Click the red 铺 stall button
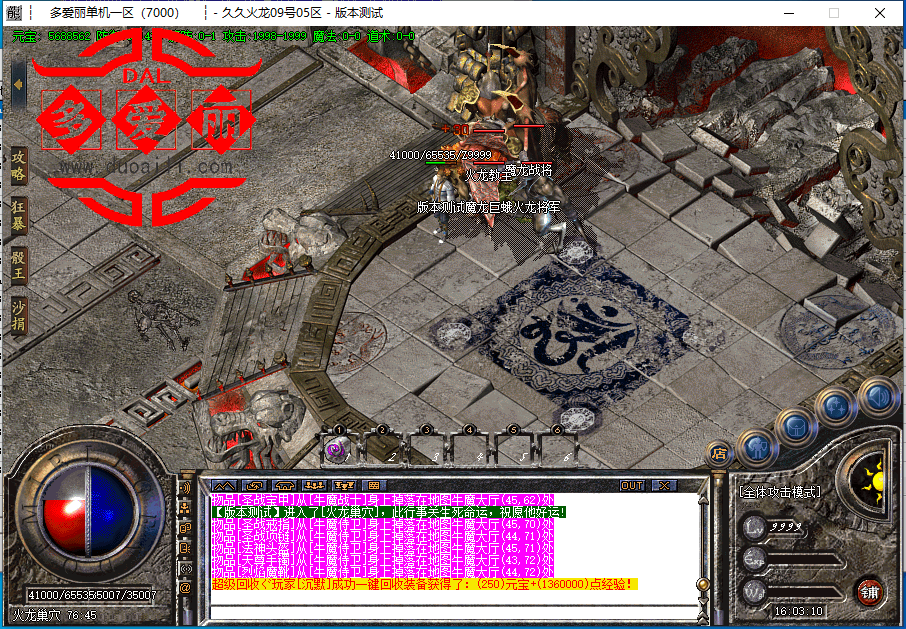 click(870, 590)
